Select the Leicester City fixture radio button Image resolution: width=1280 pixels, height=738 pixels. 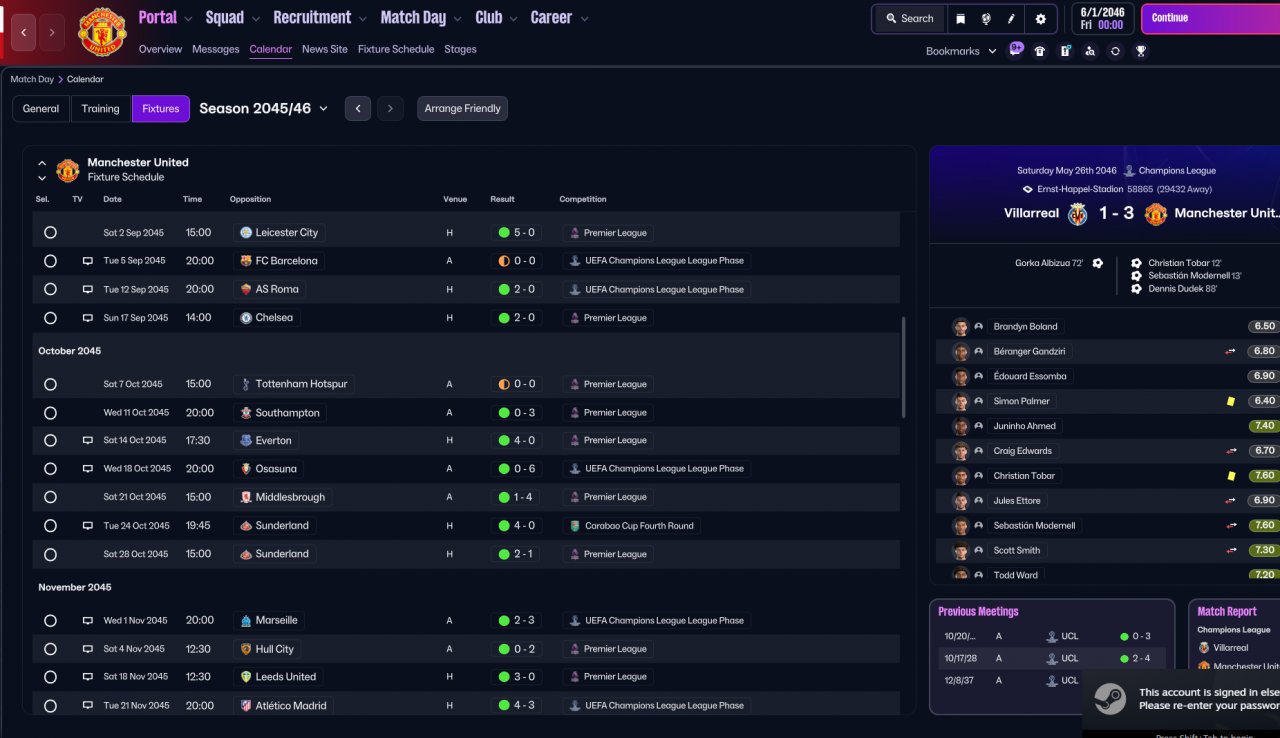(50, 232)
